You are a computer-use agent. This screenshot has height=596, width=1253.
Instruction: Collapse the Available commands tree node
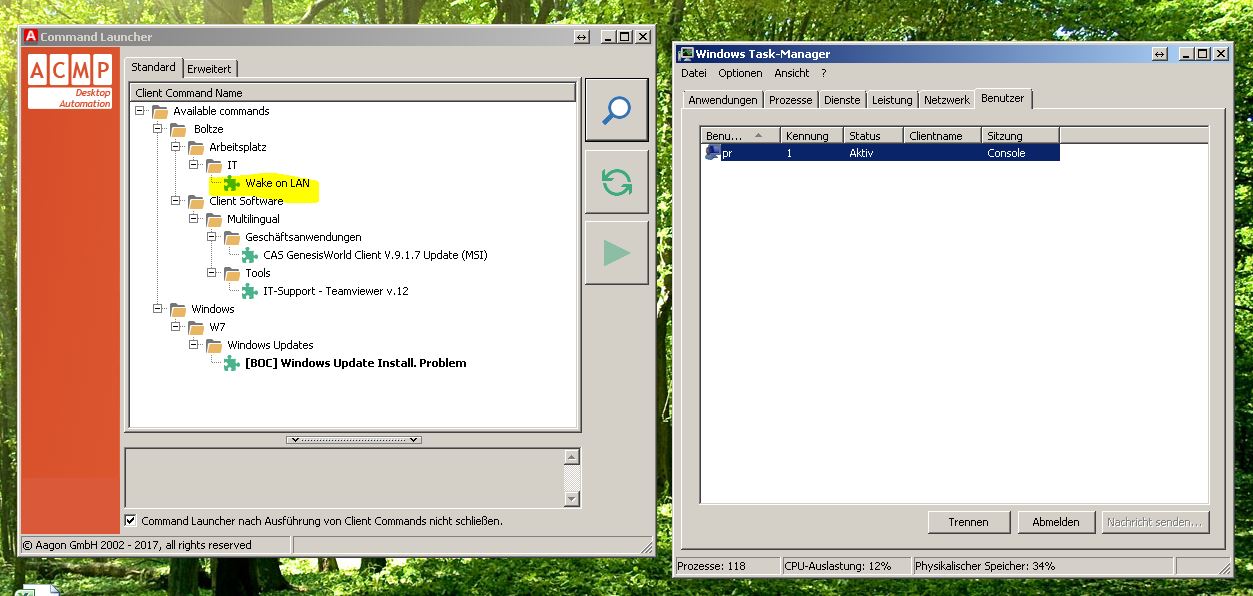pos(140,111)
